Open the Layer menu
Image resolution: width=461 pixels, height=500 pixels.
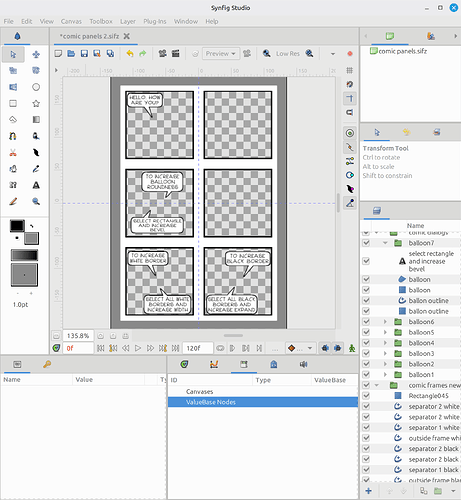(128, 21)
